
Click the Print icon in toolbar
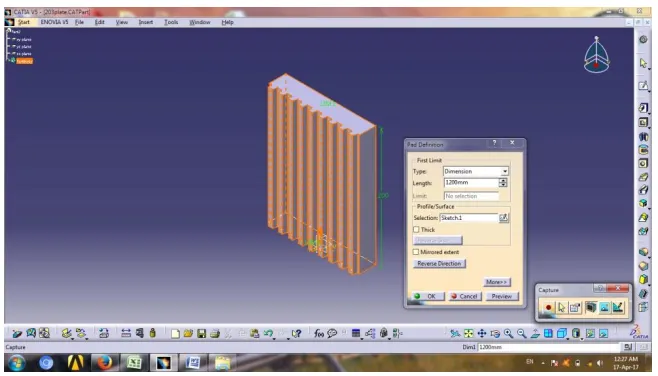point(215,334)
